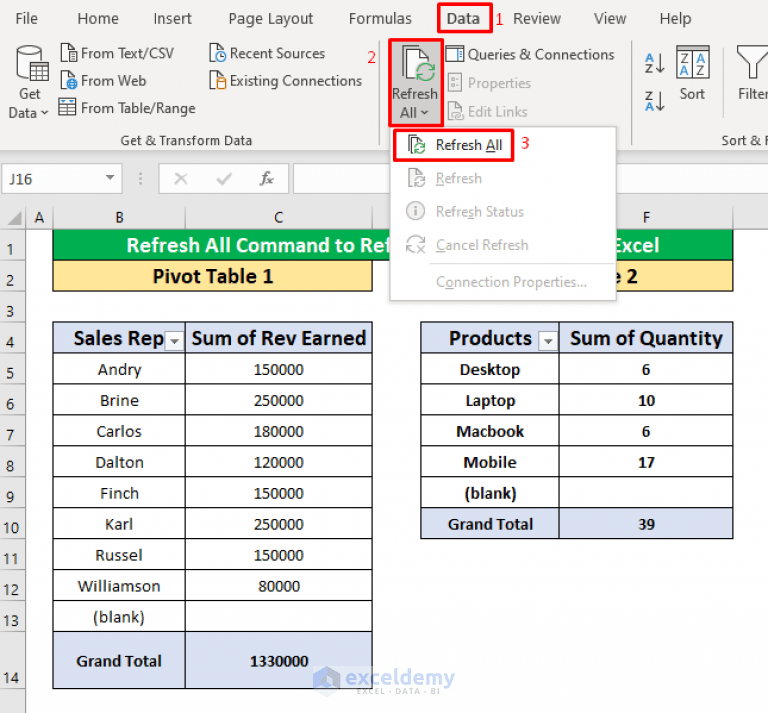768x713 pixels.
Task: Select the Macbook product cell
Action: 490,431
